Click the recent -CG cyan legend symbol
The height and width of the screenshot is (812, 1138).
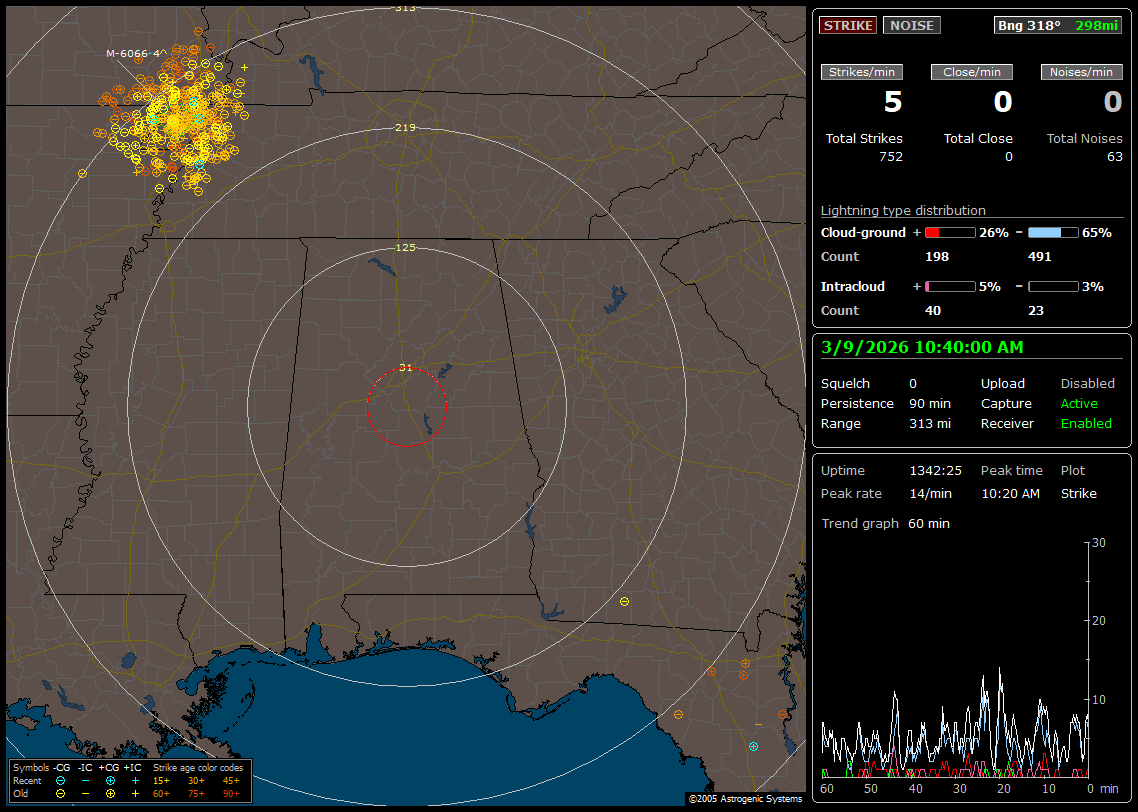point(60,780)
